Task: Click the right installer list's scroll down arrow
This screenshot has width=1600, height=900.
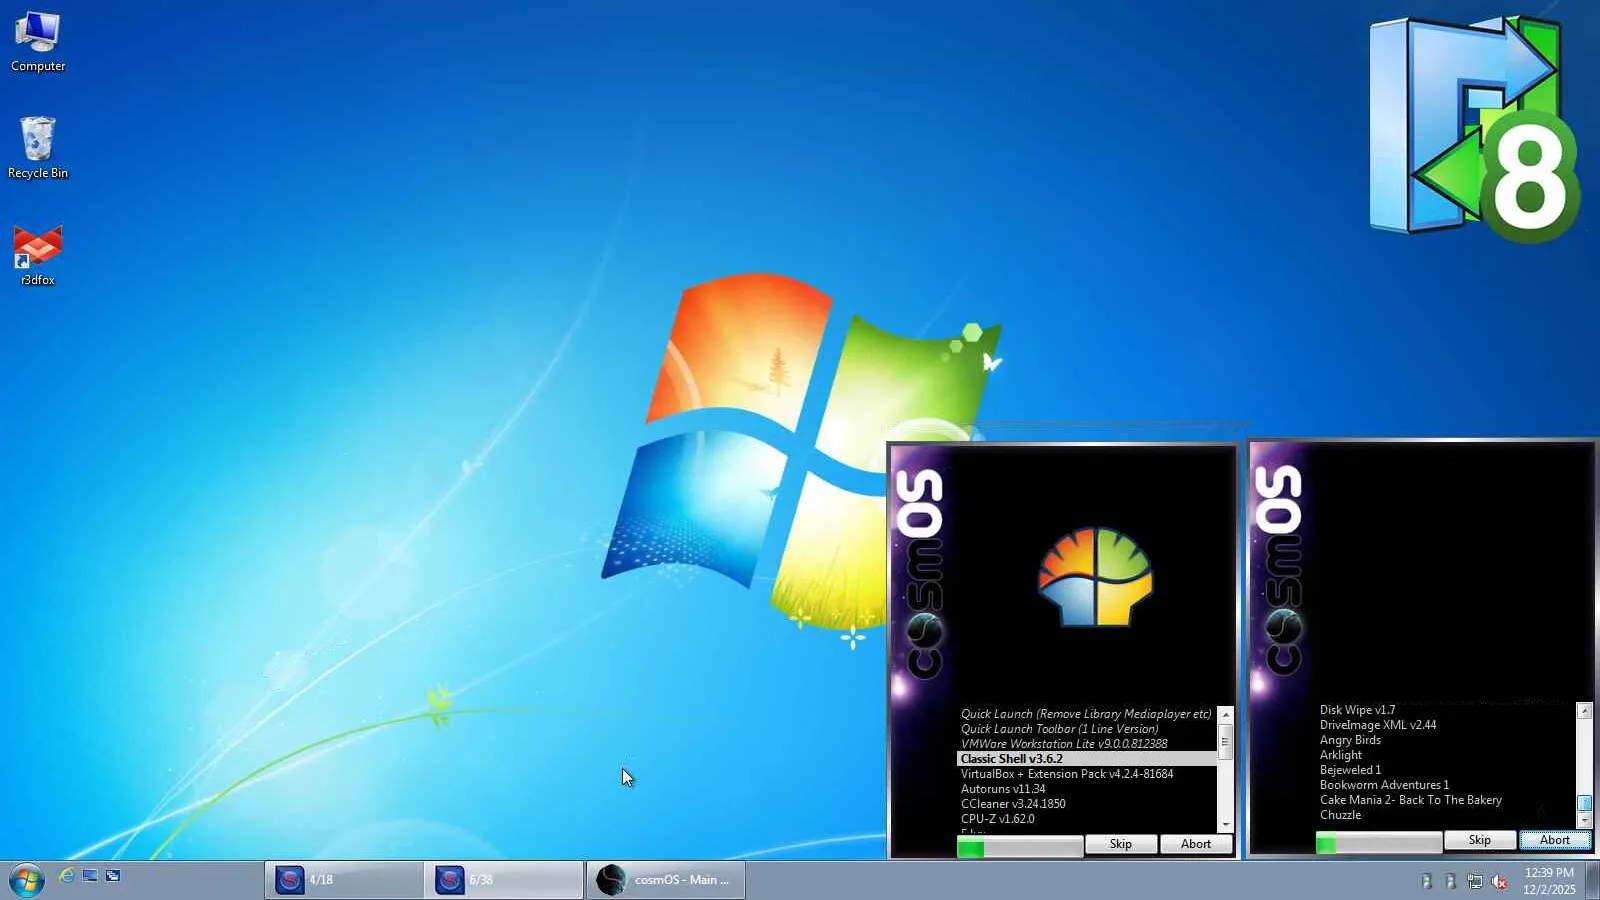Action: click(1584, 821)
